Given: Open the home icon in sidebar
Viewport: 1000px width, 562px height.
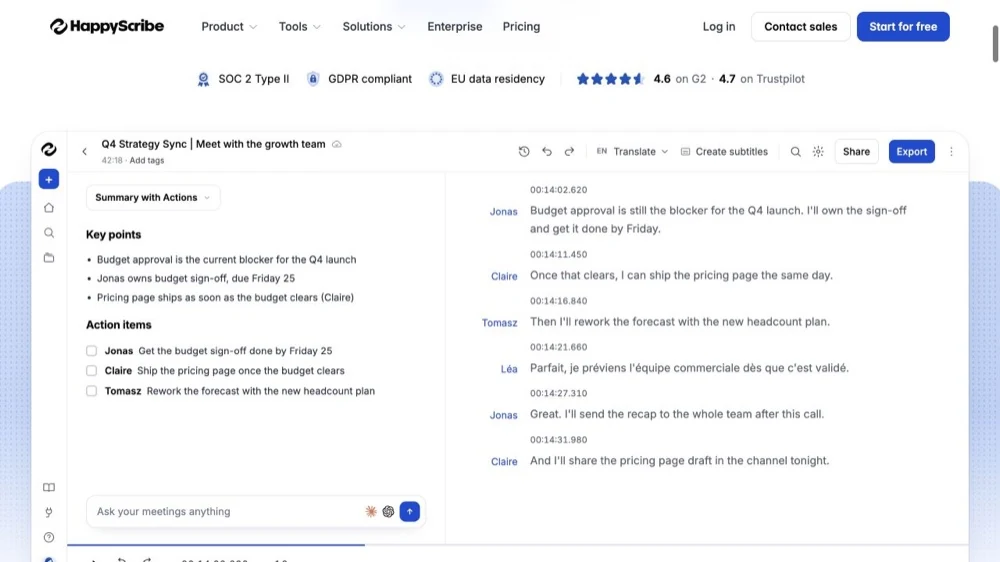Looking at the screenshot, I should point(48,207).
